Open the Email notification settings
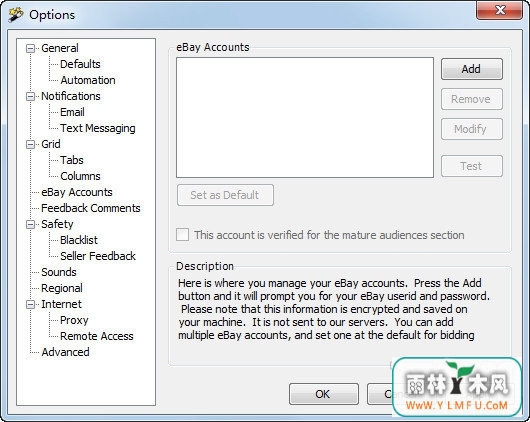This screenshot has height=422, width=530. 72,112
